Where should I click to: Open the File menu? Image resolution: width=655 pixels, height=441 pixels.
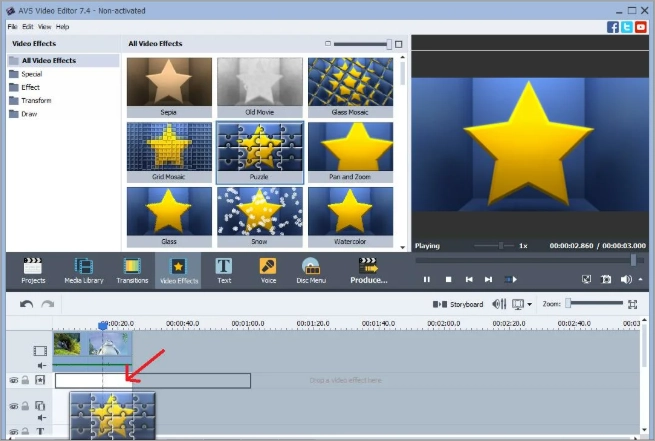click(12, 27)
